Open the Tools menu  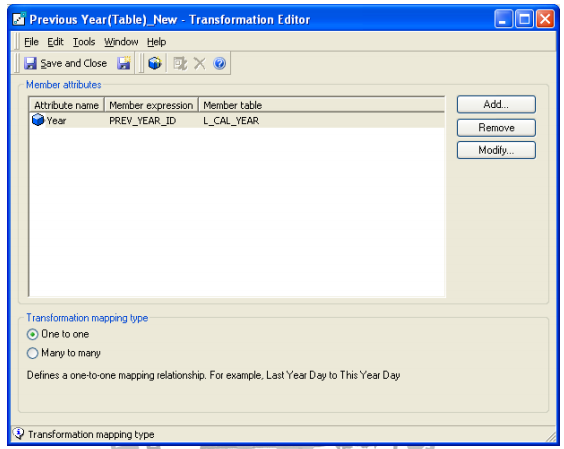[84, 42]
